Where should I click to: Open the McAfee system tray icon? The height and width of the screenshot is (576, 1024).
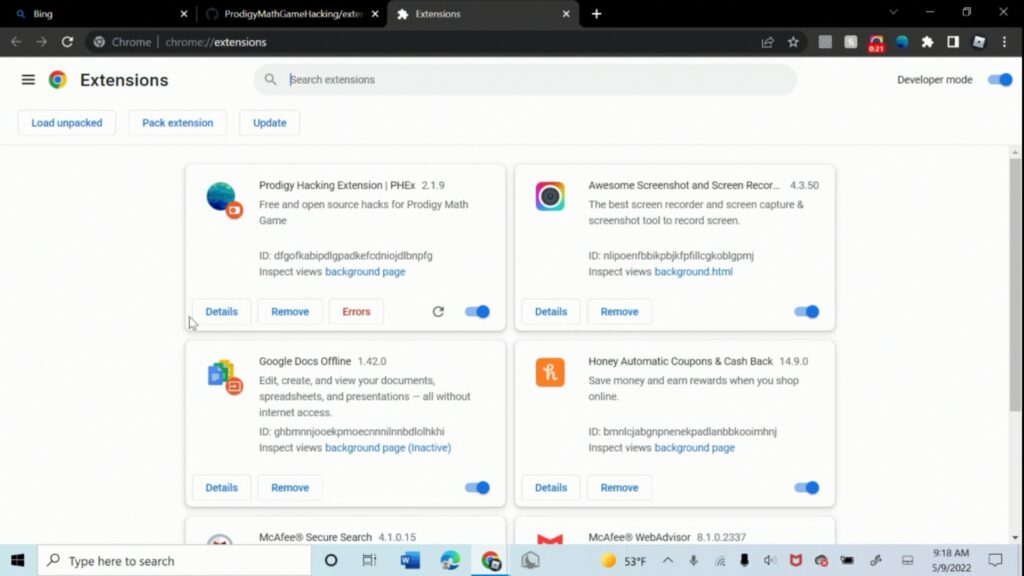[795, 560]
